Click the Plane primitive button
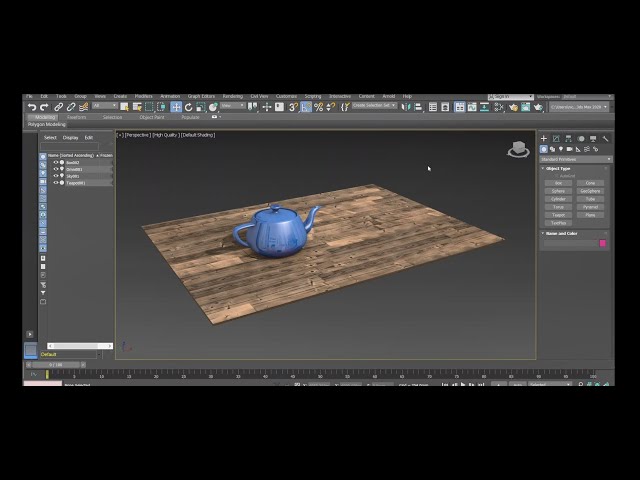This screenshot has width=640, height=480. point(590,215)
